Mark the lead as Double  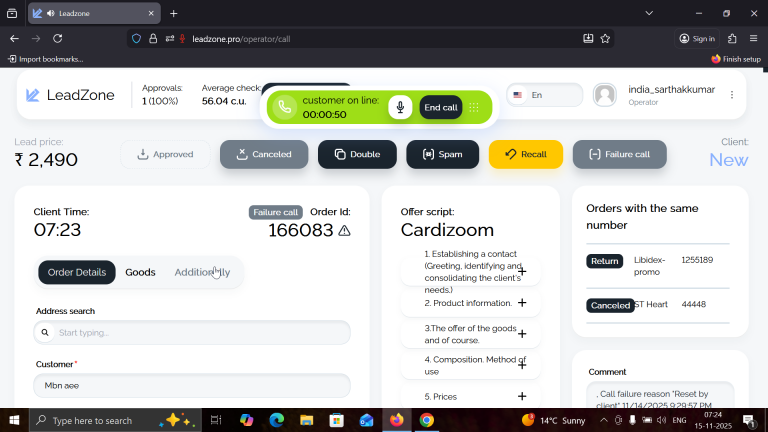pos(357,154)
